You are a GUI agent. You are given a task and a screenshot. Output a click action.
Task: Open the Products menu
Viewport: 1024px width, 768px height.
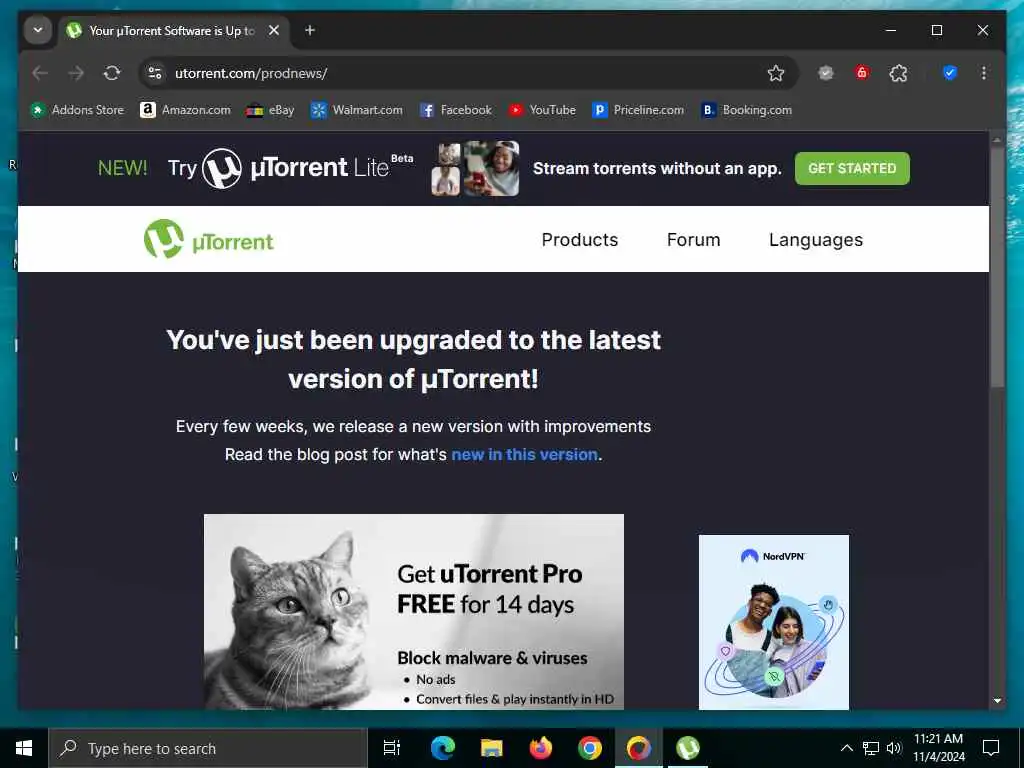[x=580, y=240]
